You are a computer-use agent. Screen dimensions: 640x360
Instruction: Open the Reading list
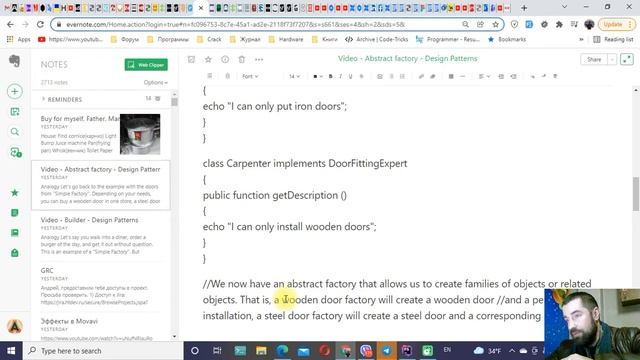click(613, 40)
